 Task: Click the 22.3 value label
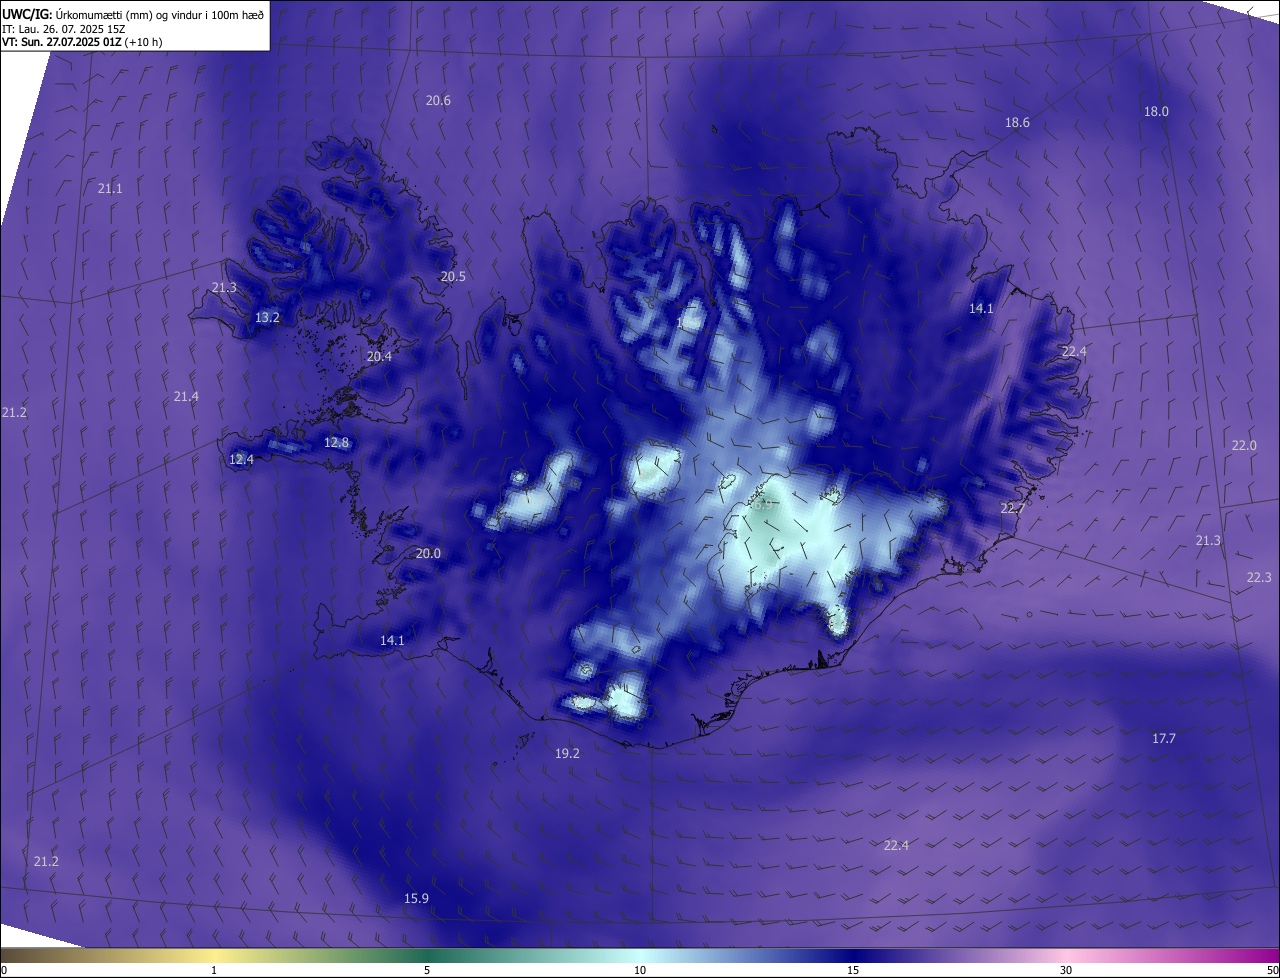coord(1259,577)
